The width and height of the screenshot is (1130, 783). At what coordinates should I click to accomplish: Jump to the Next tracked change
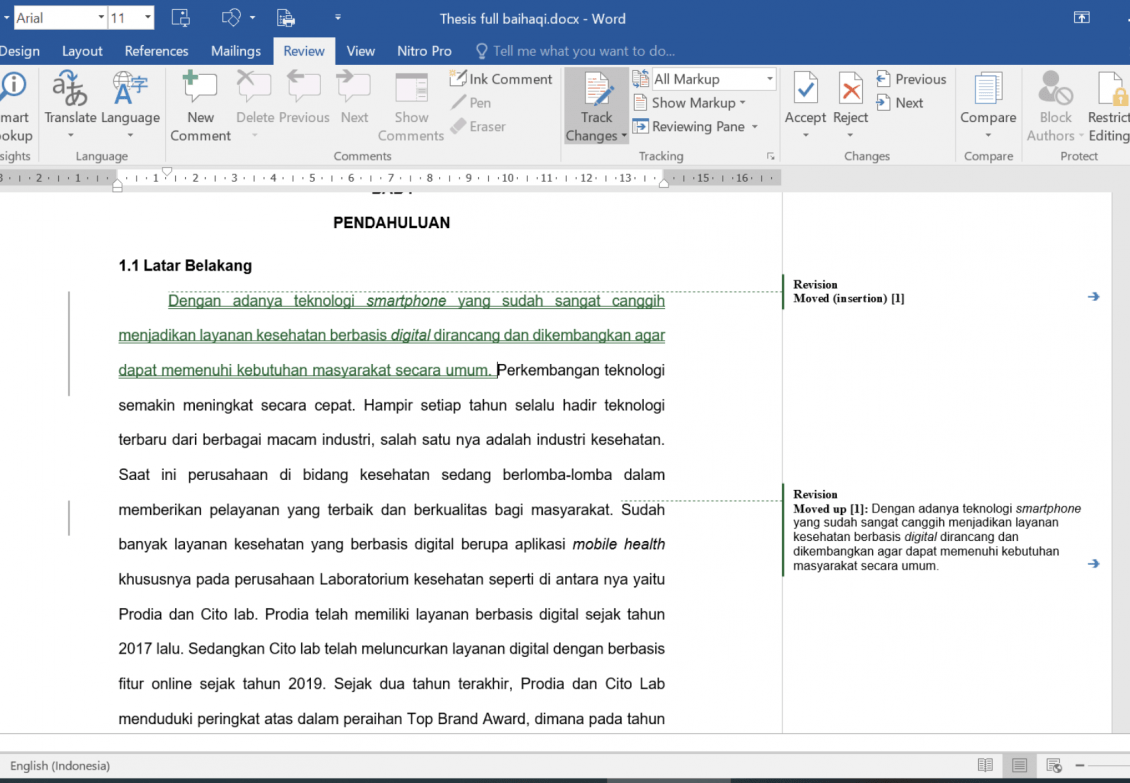click(x=904, y=101)
